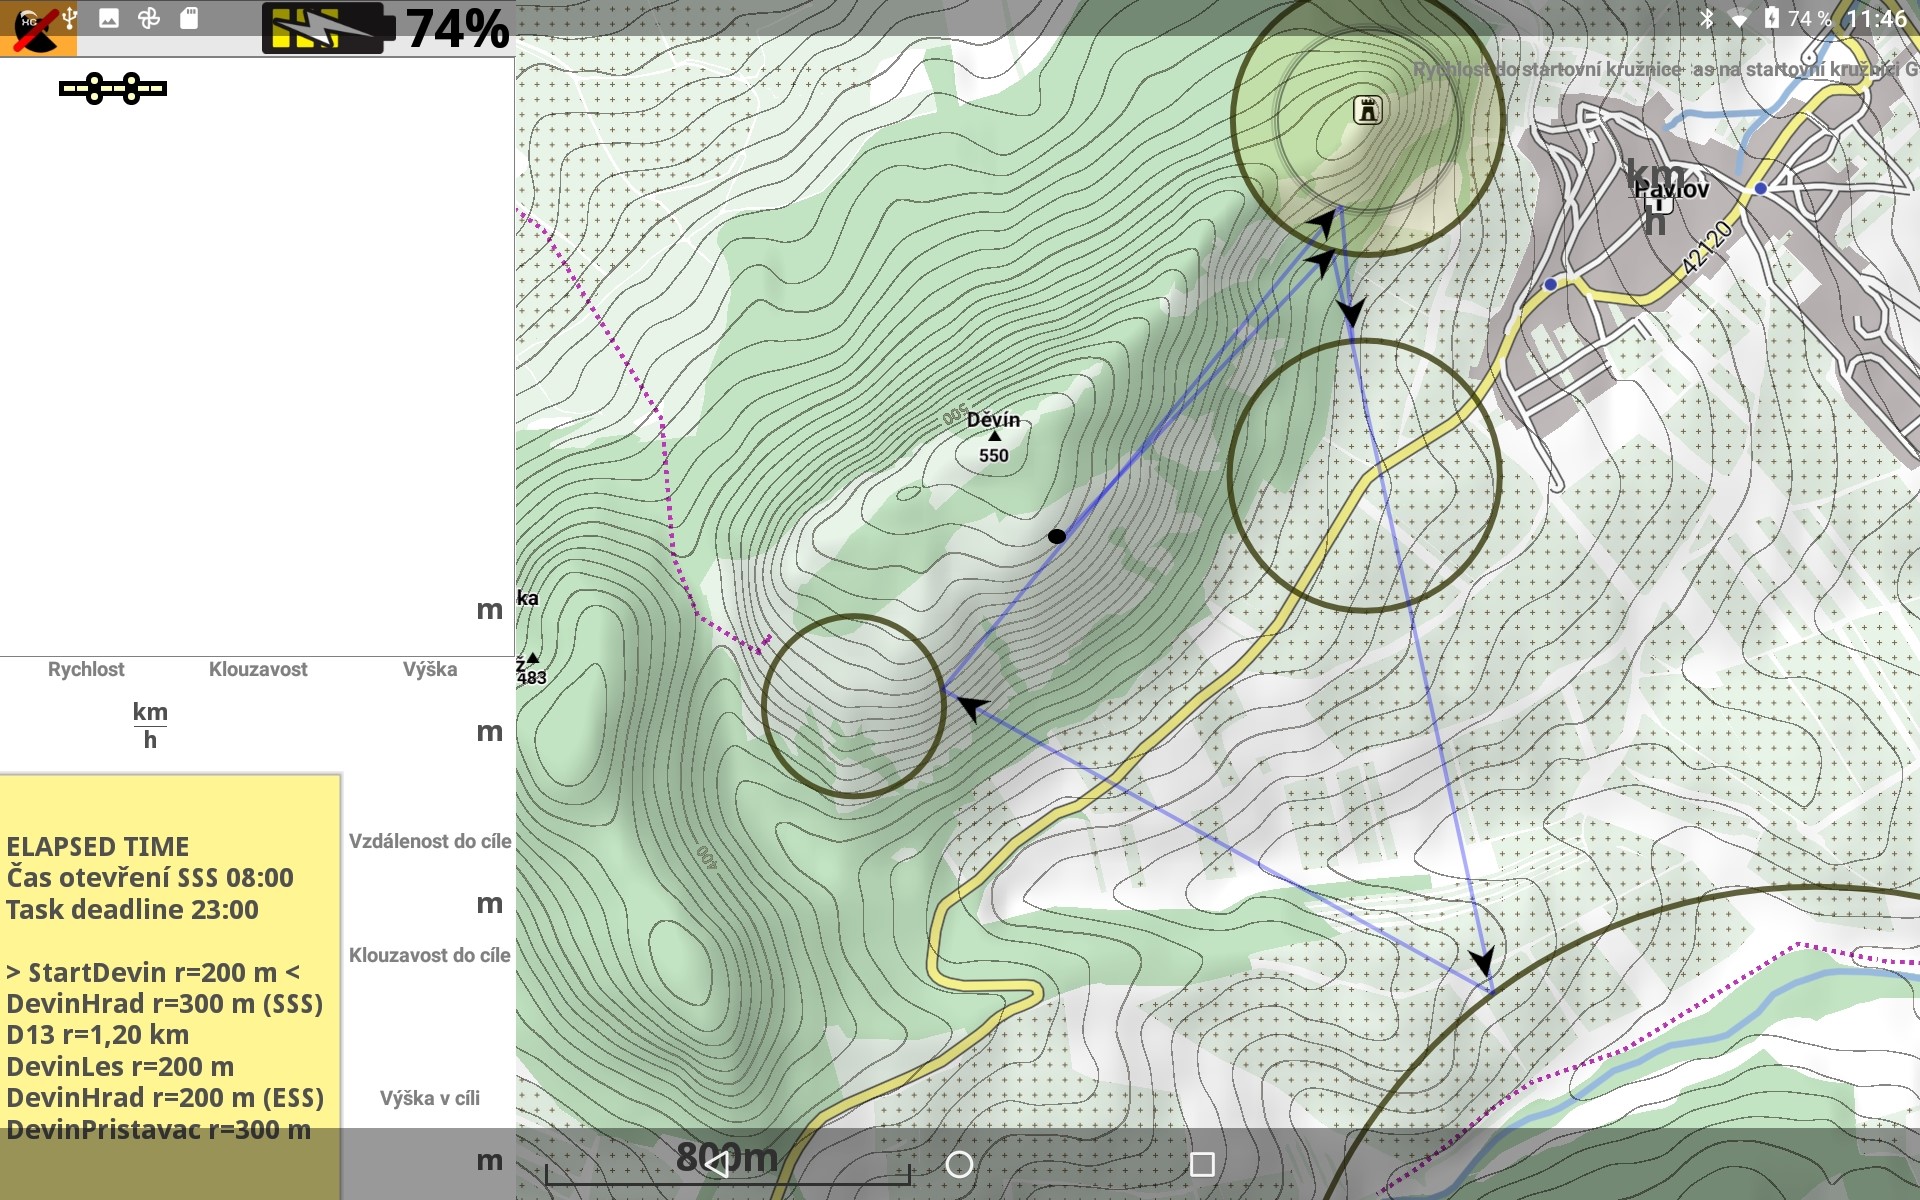Tap the small charging battery icon
The height and width of the screenshot is (1200, 1920).
click(x=1772, y=18)
